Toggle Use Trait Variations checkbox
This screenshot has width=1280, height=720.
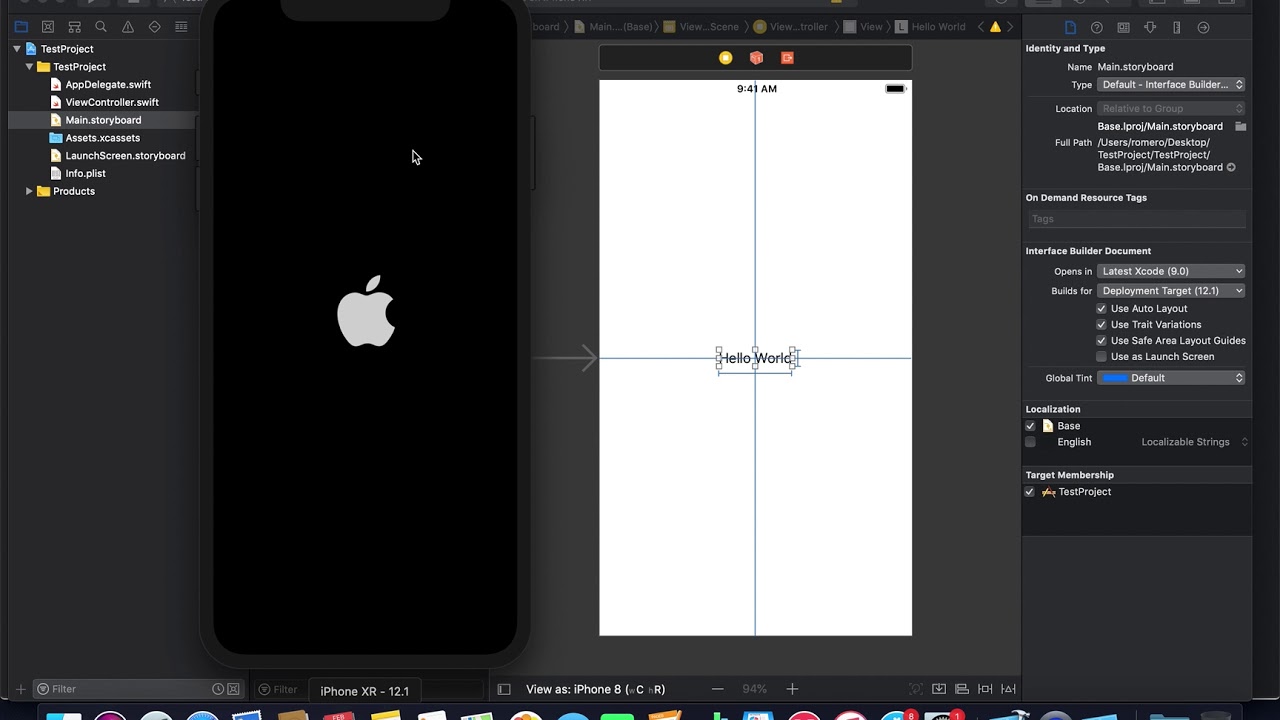pos(1101,325)
